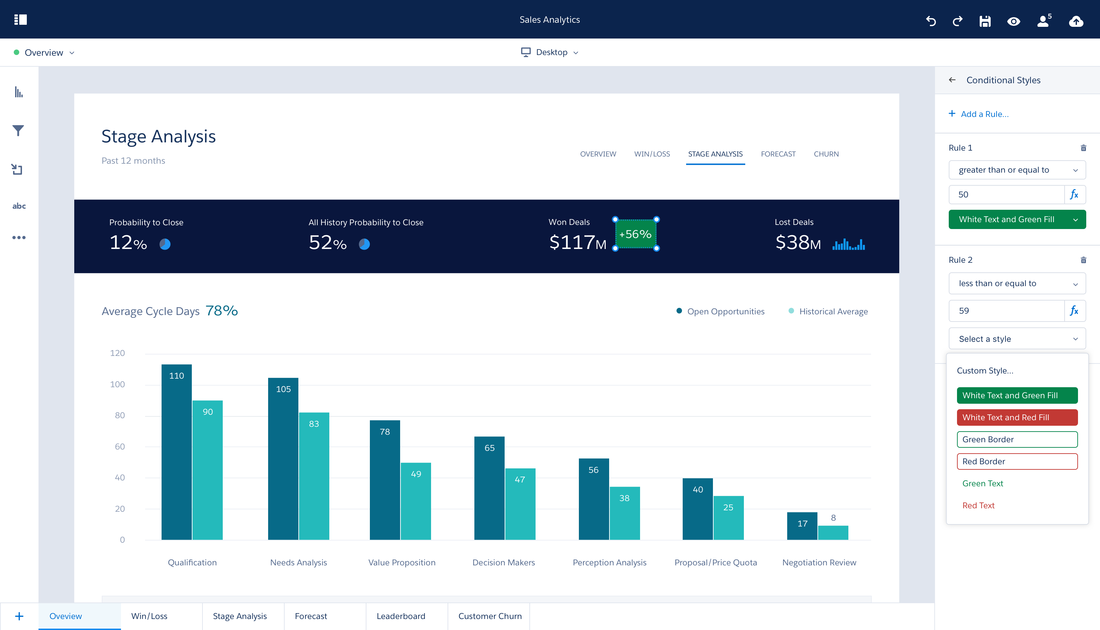The height and width of the screenshot is (630, 1100).
Task: Open the more options ellipsis icon
Action: click(19, 238)
